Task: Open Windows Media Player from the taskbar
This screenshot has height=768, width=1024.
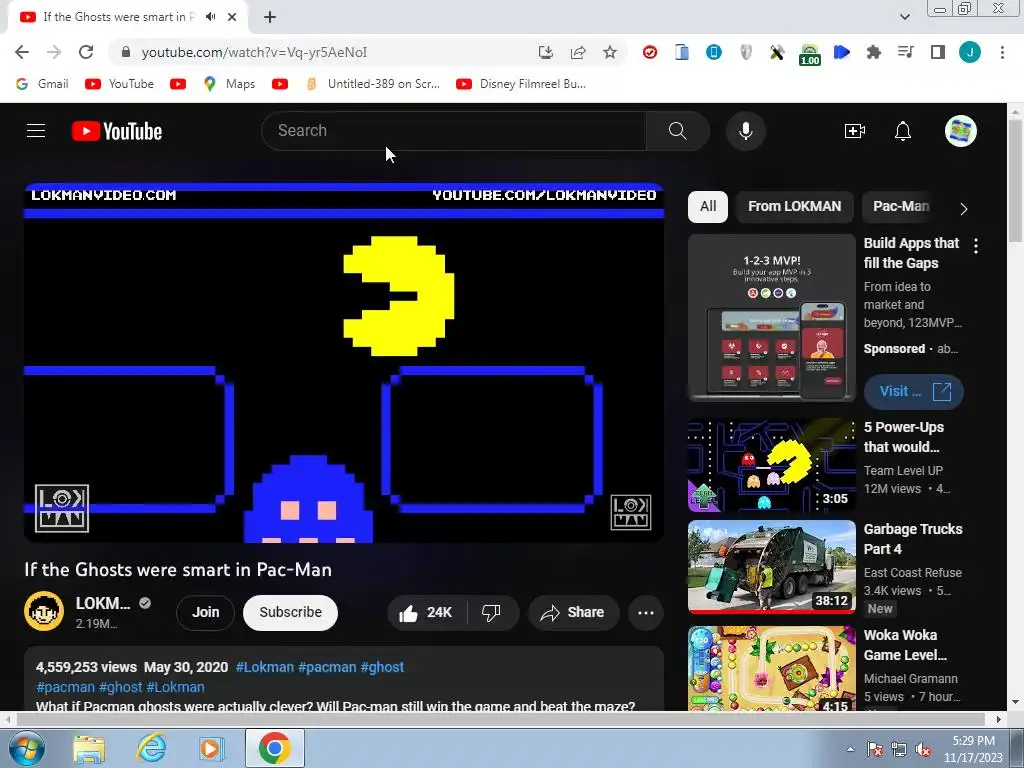Action: 212,749
